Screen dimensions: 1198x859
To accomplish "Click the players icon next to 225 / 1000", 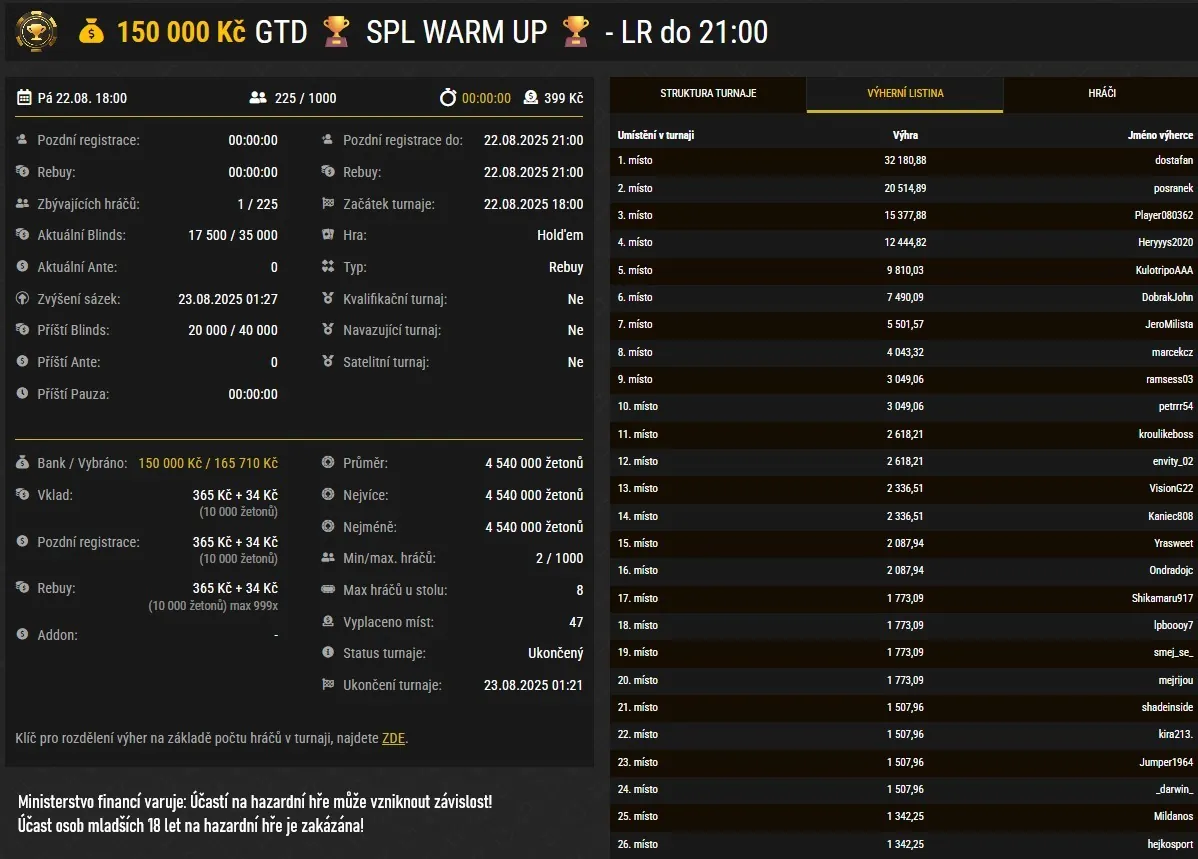I will coord(258,98).
